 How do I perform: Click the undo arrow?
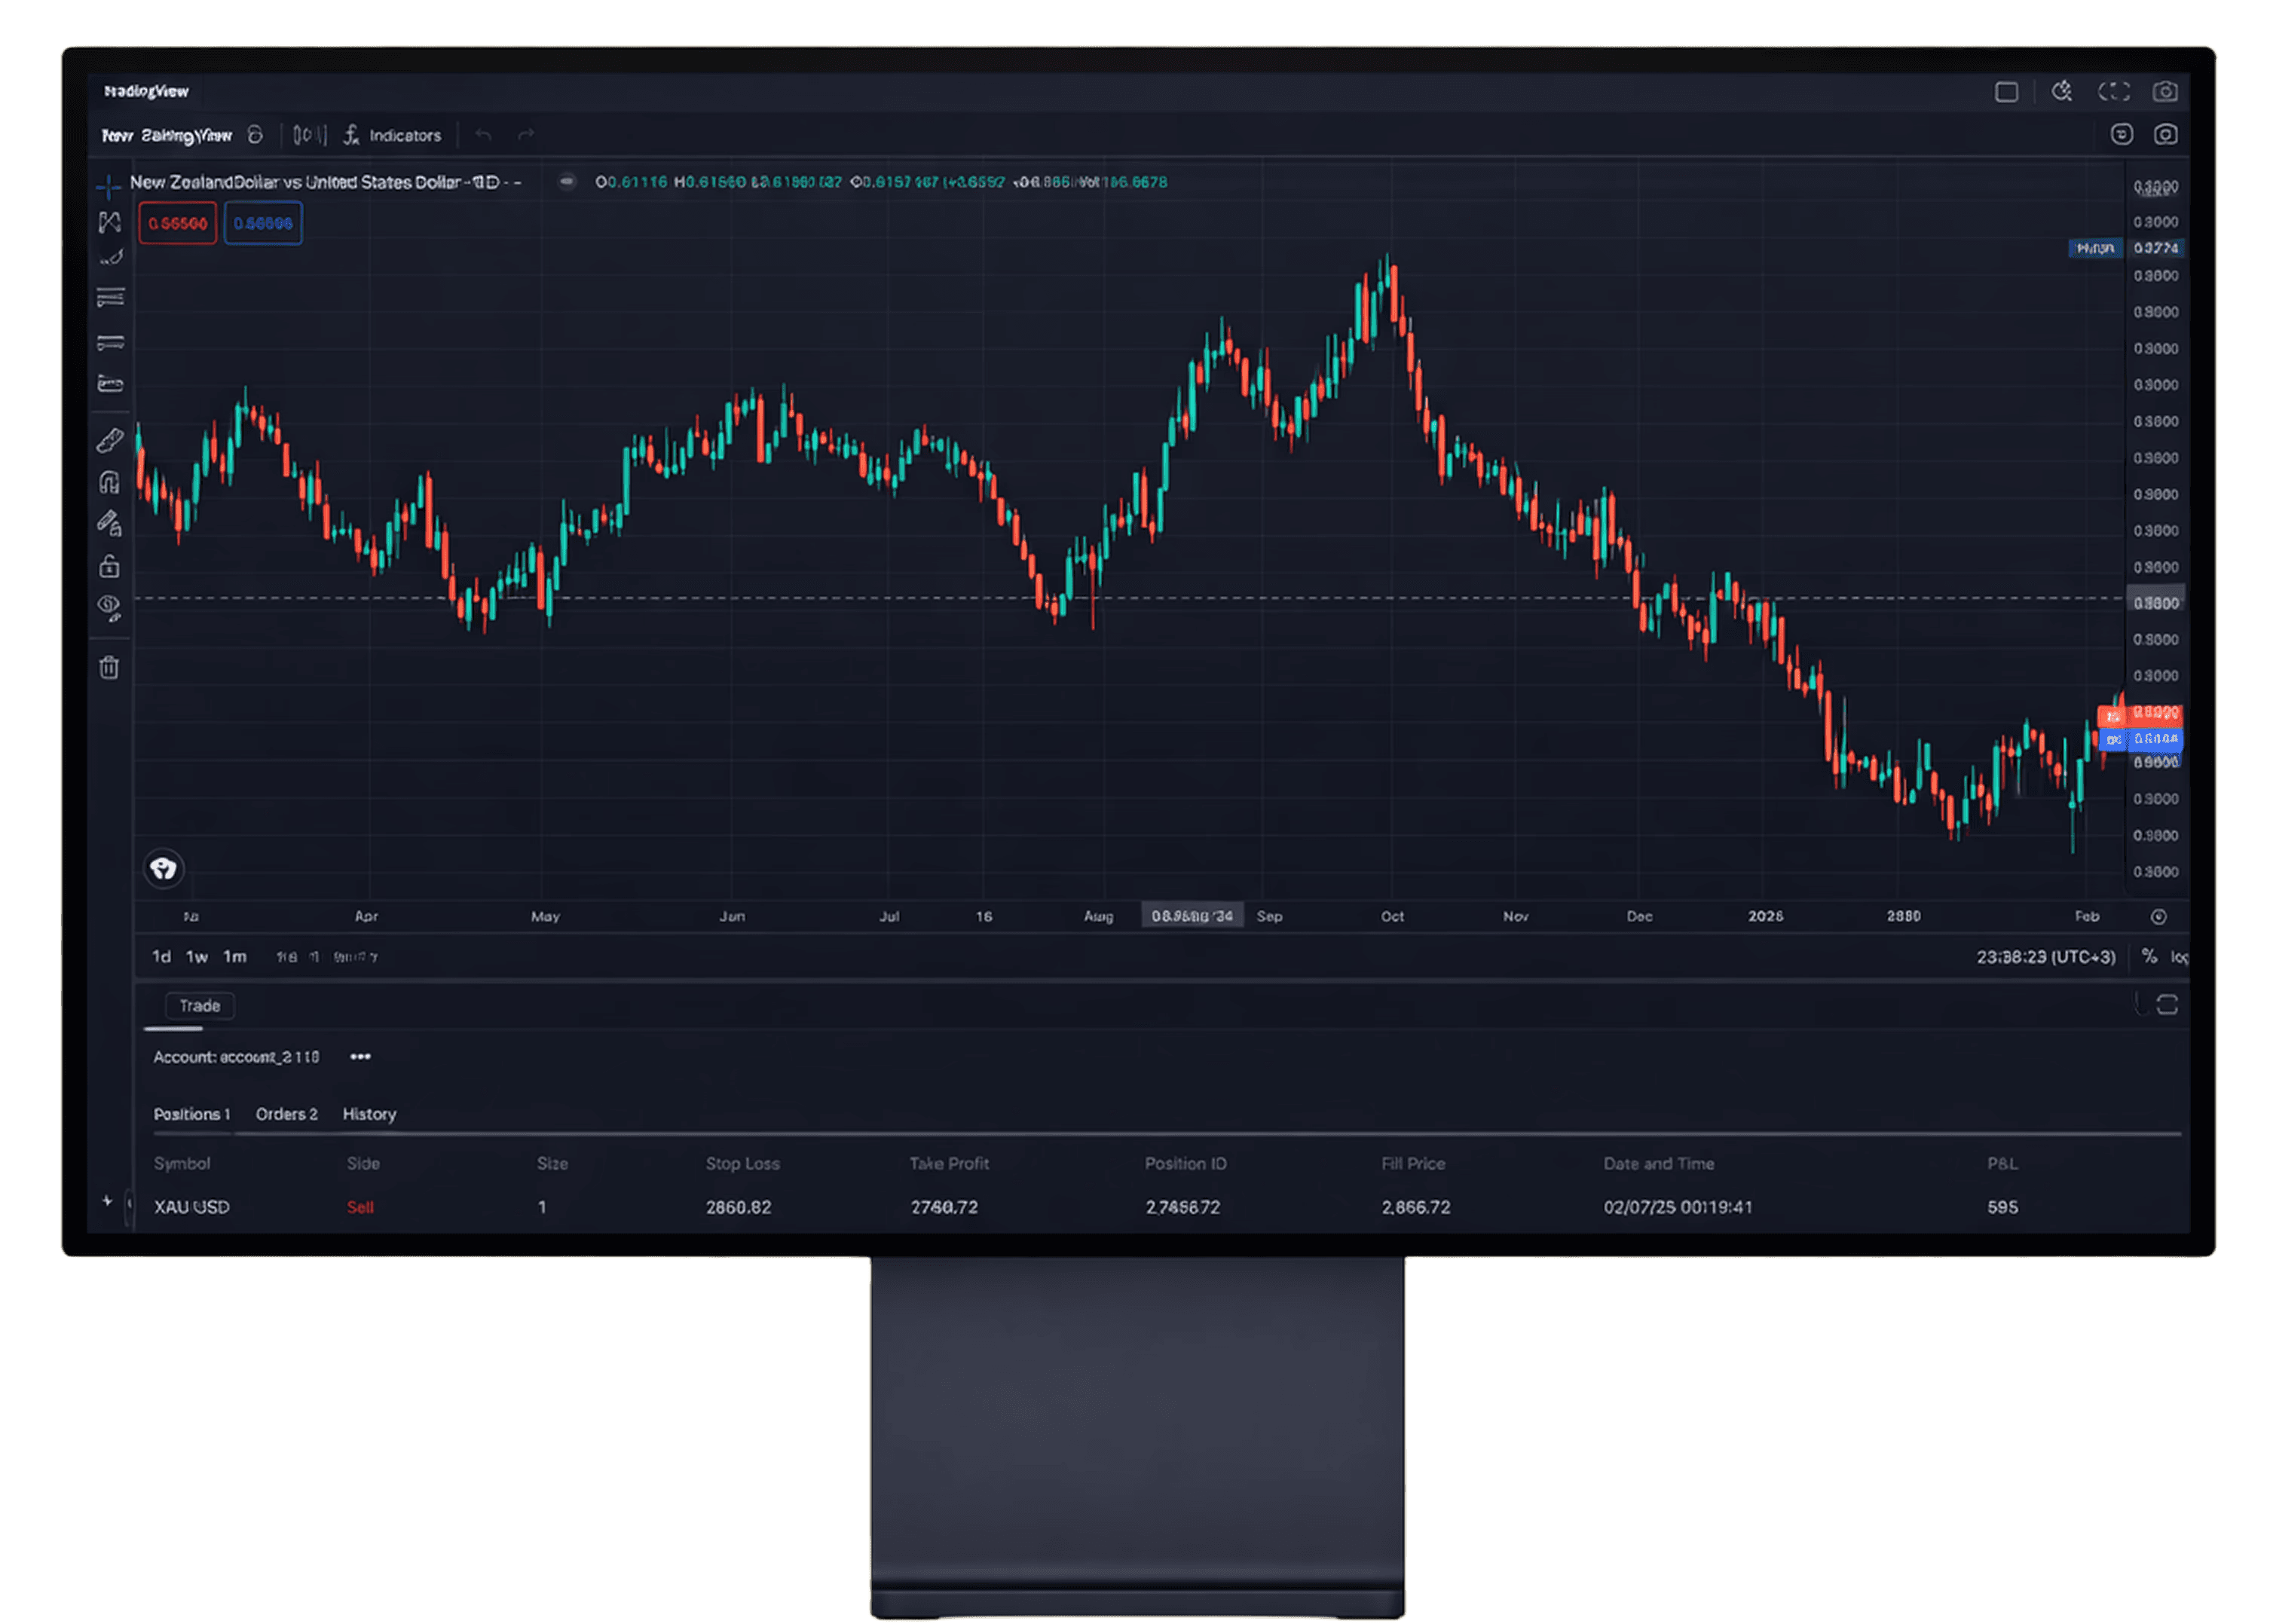click(483, 135)
